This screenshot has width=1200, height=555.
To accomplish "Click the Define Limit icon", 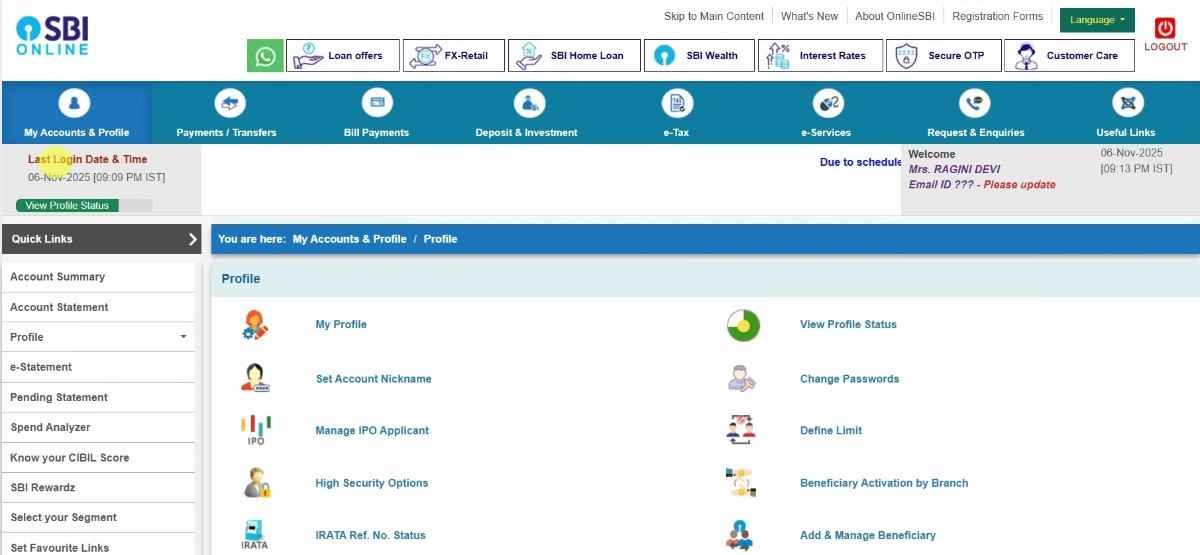I will [741, 430].
